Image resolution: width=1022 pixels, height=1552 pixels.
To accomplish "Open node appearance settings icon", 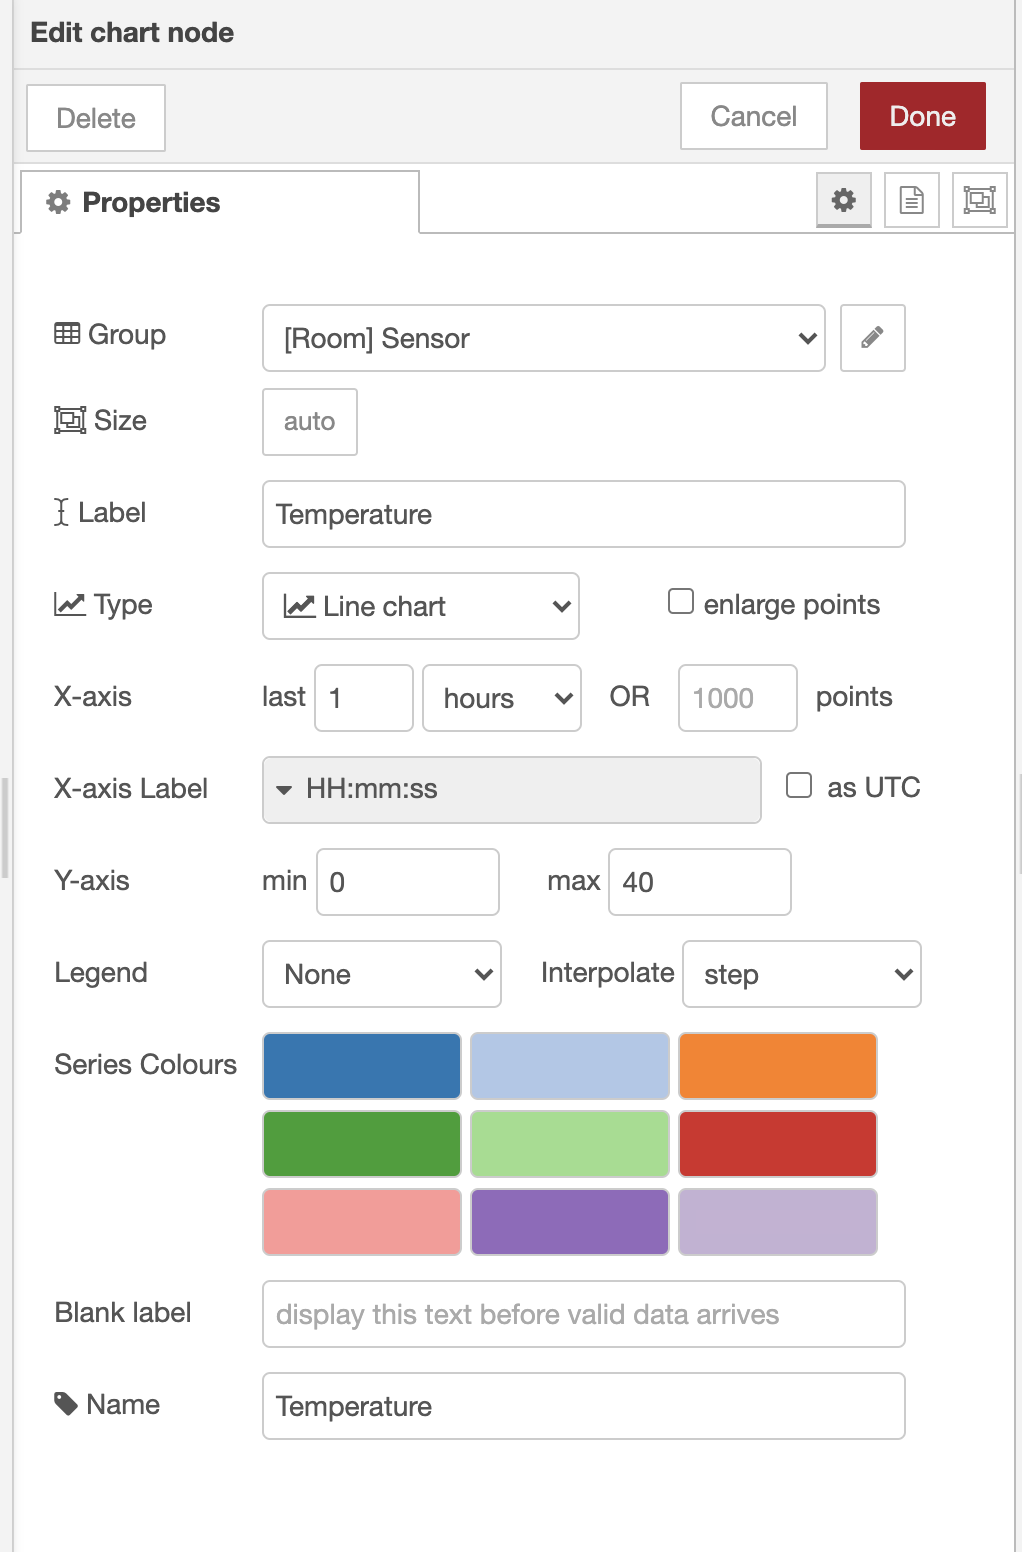I will (979, 200).
